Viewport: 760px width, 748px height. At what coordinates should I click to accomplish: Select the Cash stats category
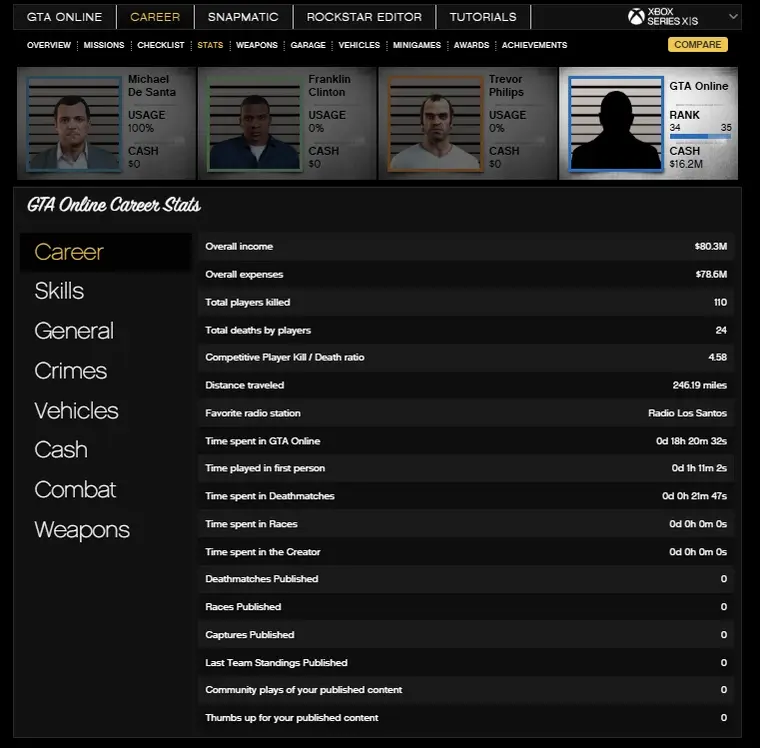pyautogui.click(x=61, y=450)
